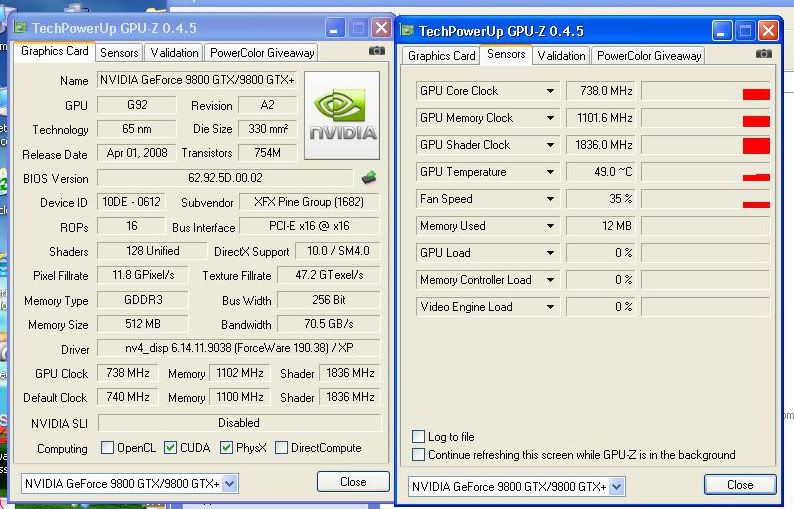Open GPU Temperature sensor dropdown
The height and width of the screenshot is (509, 794).
[x=550, y=172]
